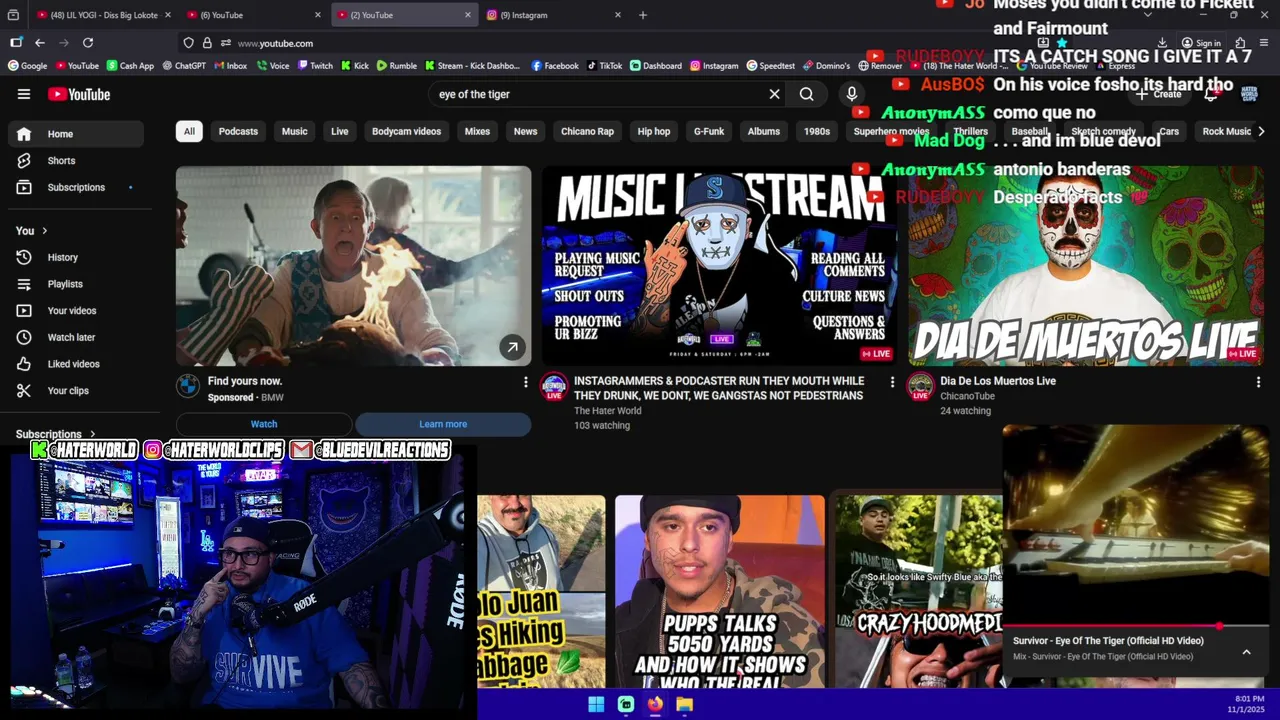Open the notifications bell
1280x720 pixels.
(1211, 94)
